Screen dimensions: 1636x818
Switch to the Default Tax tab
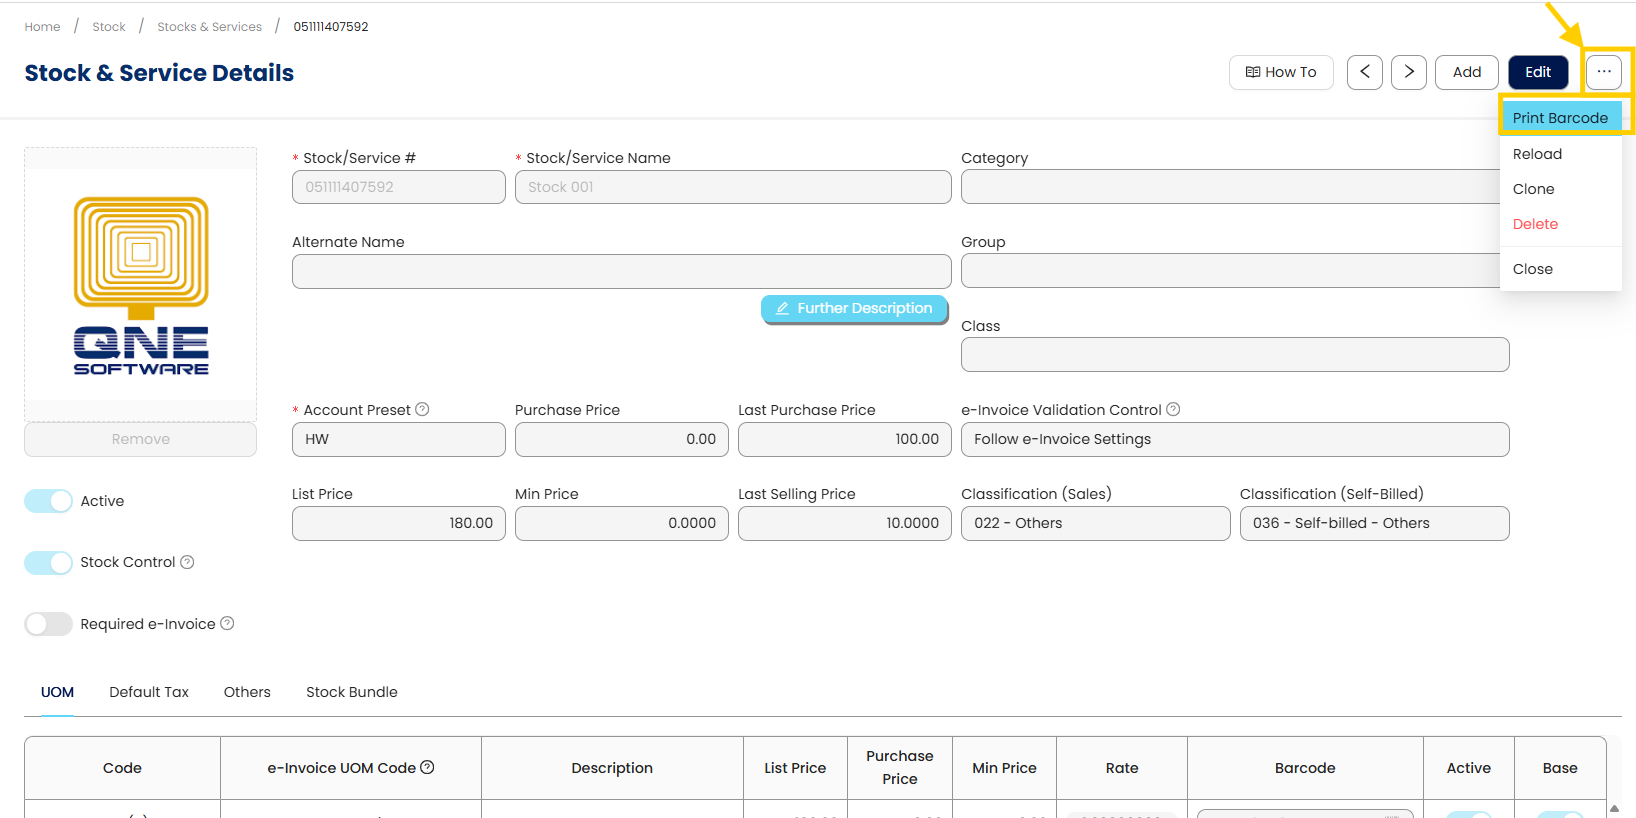(x=149, y=692)
